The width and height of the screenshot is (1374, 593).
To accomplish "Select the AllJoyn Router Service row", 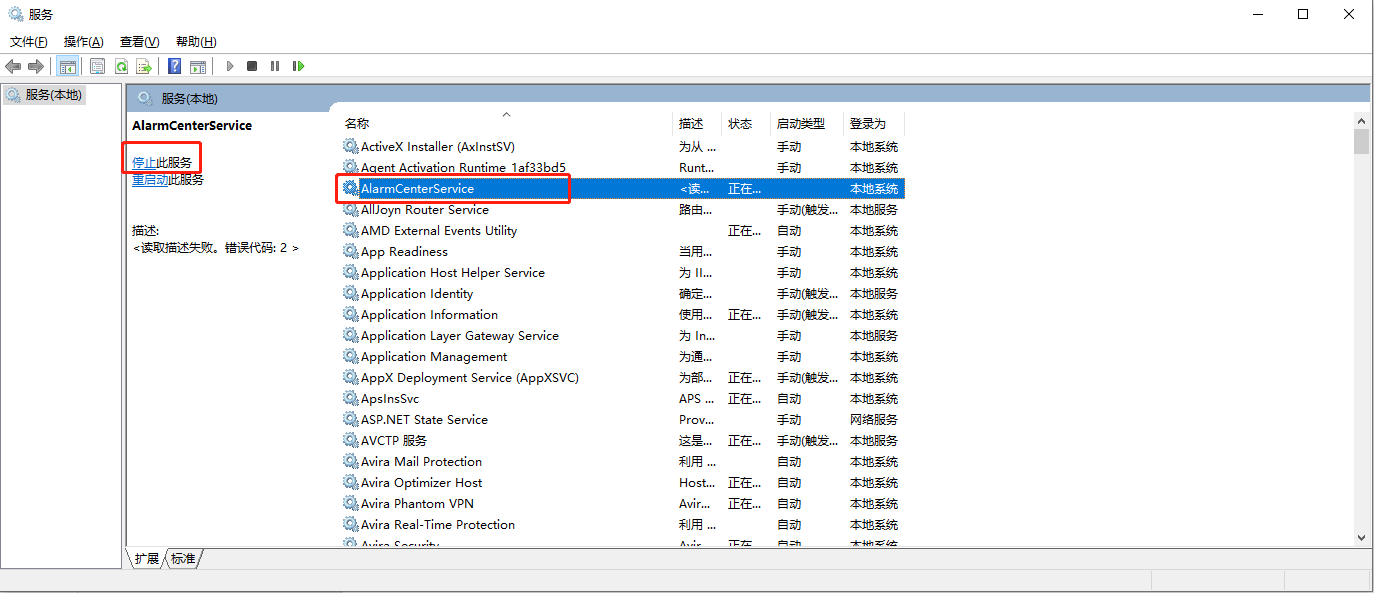I will pos(622,210).
